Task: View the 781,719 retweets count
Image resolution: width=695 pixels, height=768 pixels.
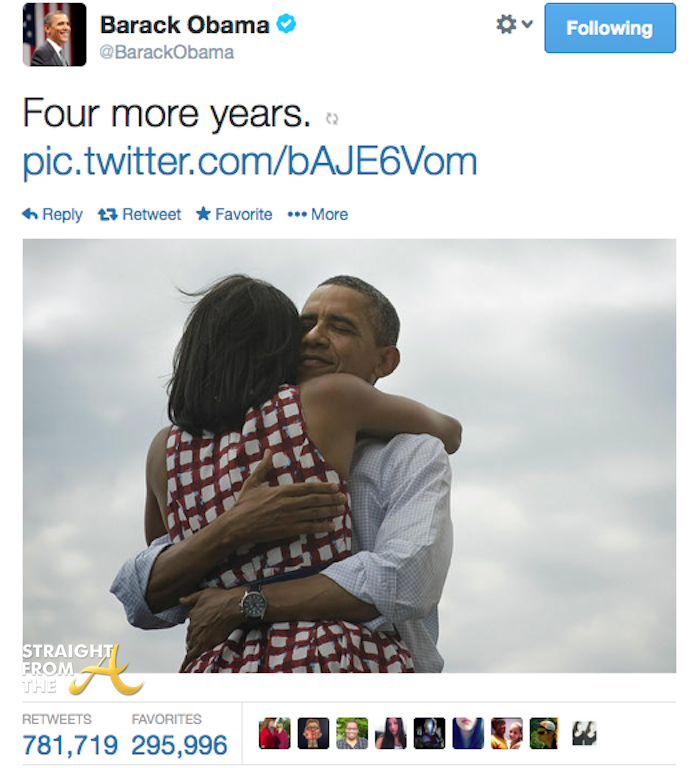Action: pos(70,745)
